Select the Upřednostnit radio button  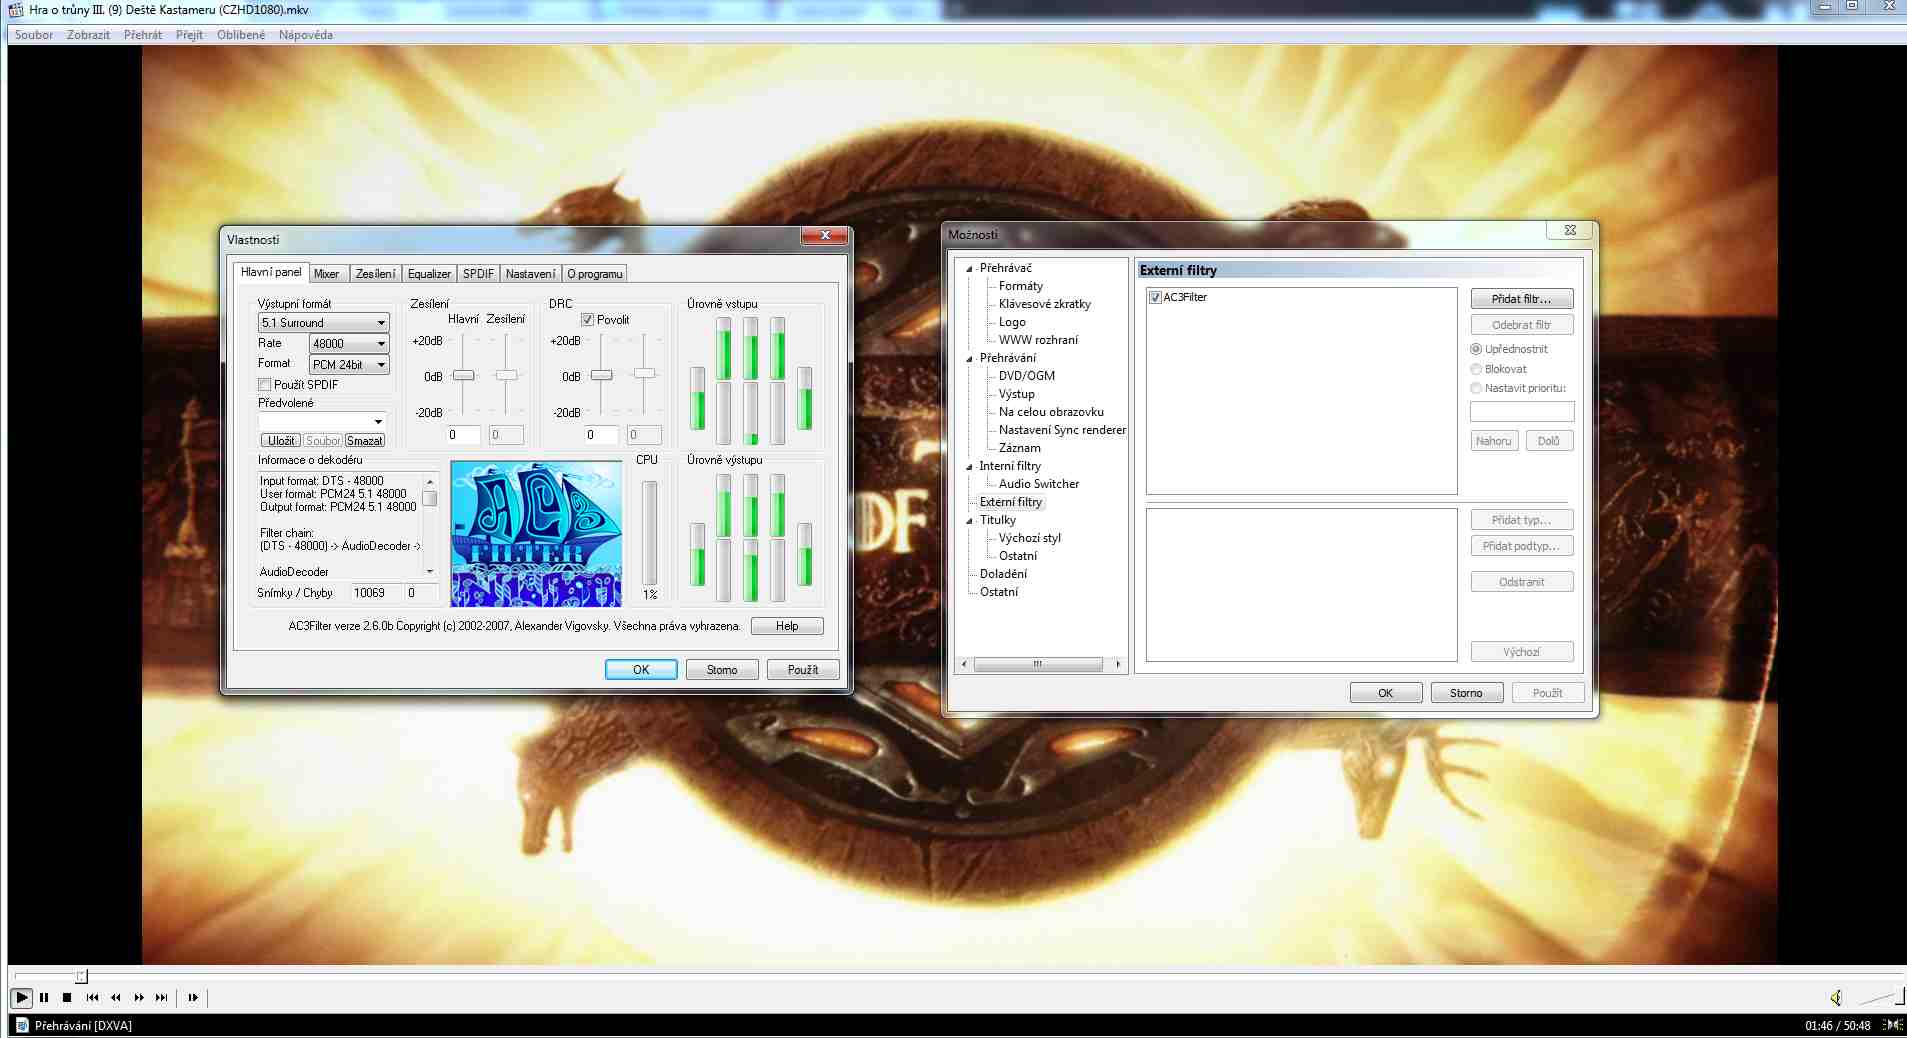click(x=1476, y=349)
